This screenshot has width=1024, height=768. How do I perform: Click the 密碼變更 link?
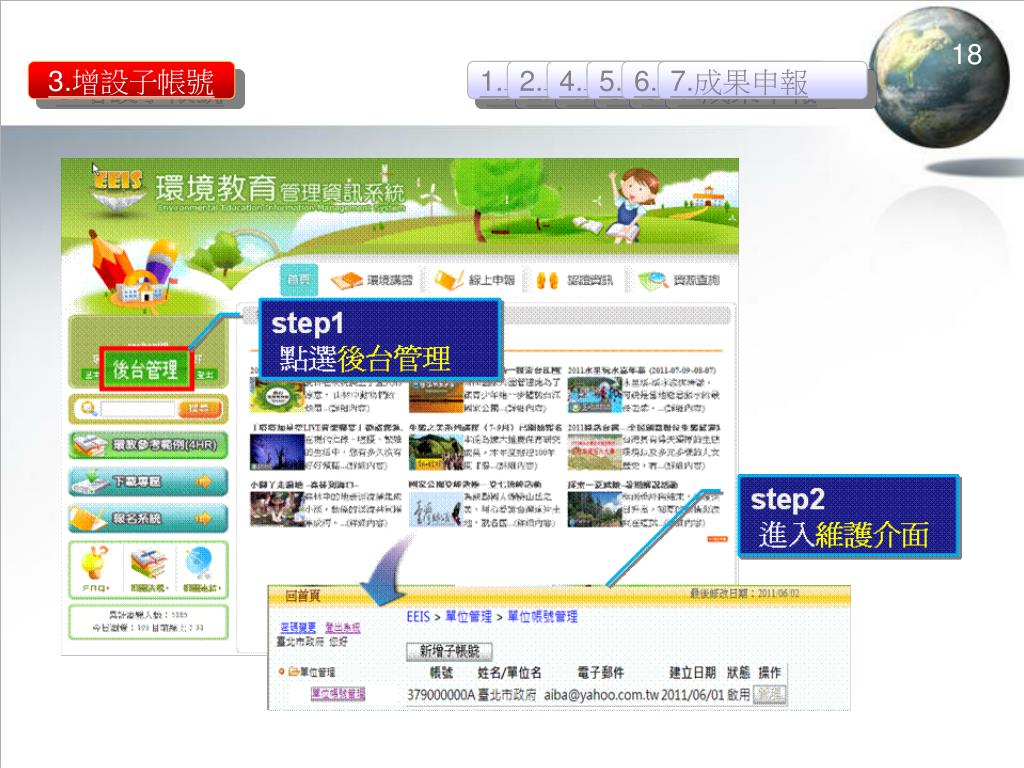(x=298, y=627)
